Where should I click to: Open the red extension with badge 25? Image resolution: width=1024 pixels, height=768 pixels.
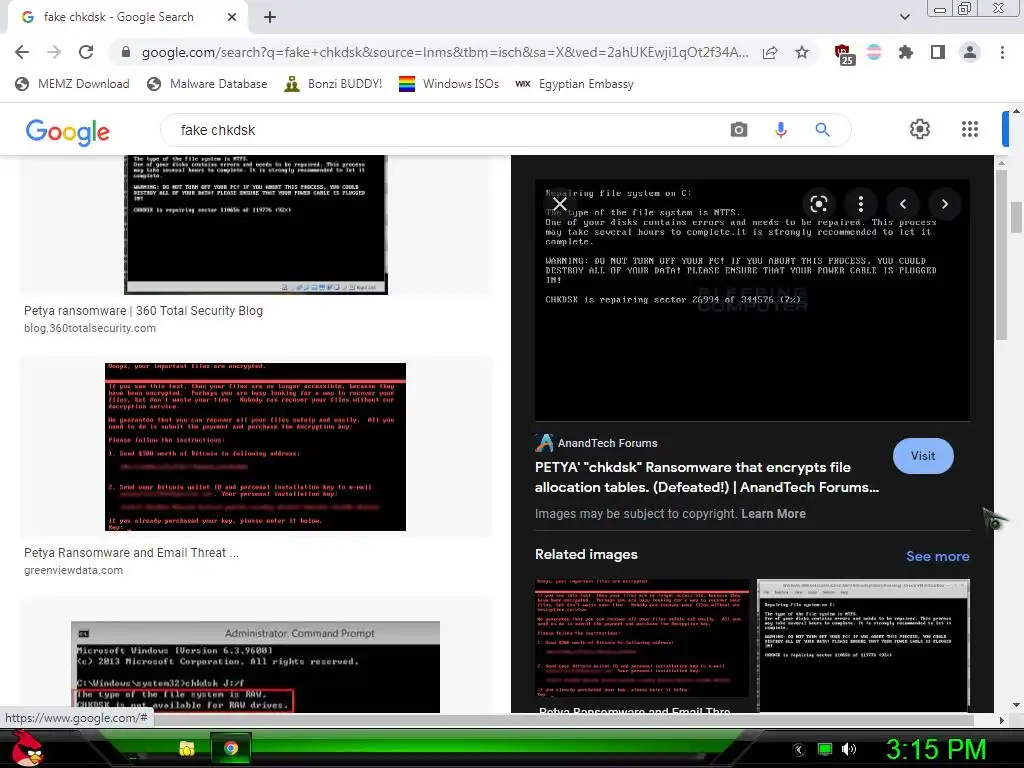pyautogui.click(x=844, y=54)
